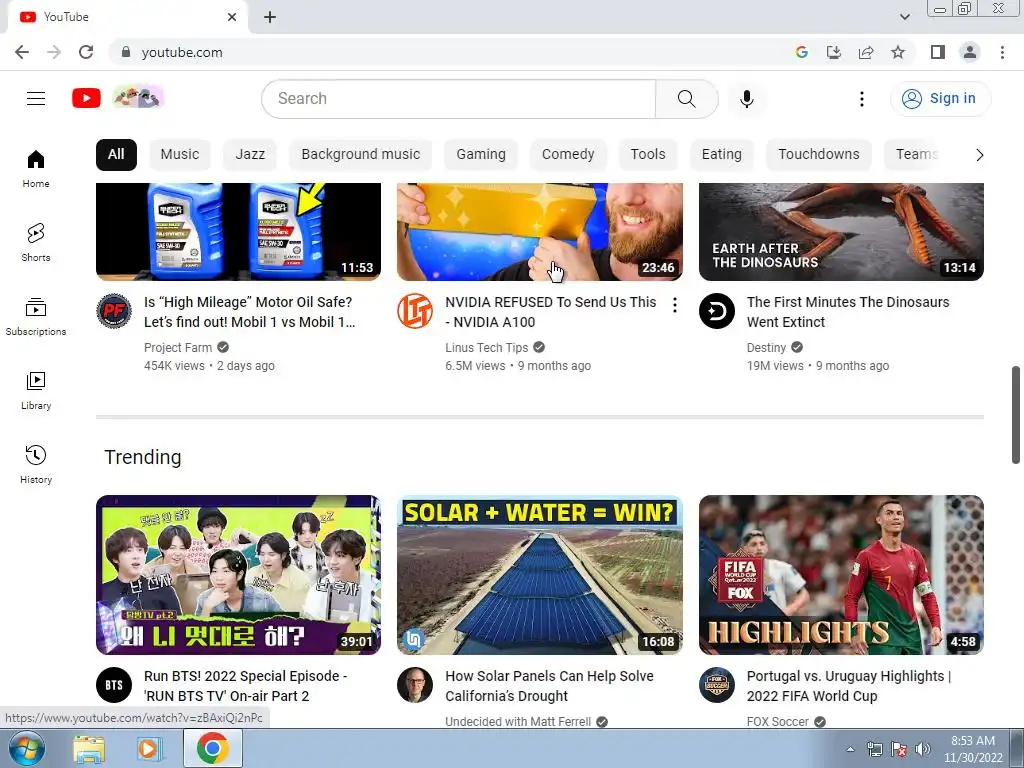
Task: Click the taskbar volume speaker icon
Action: [922, 749]
